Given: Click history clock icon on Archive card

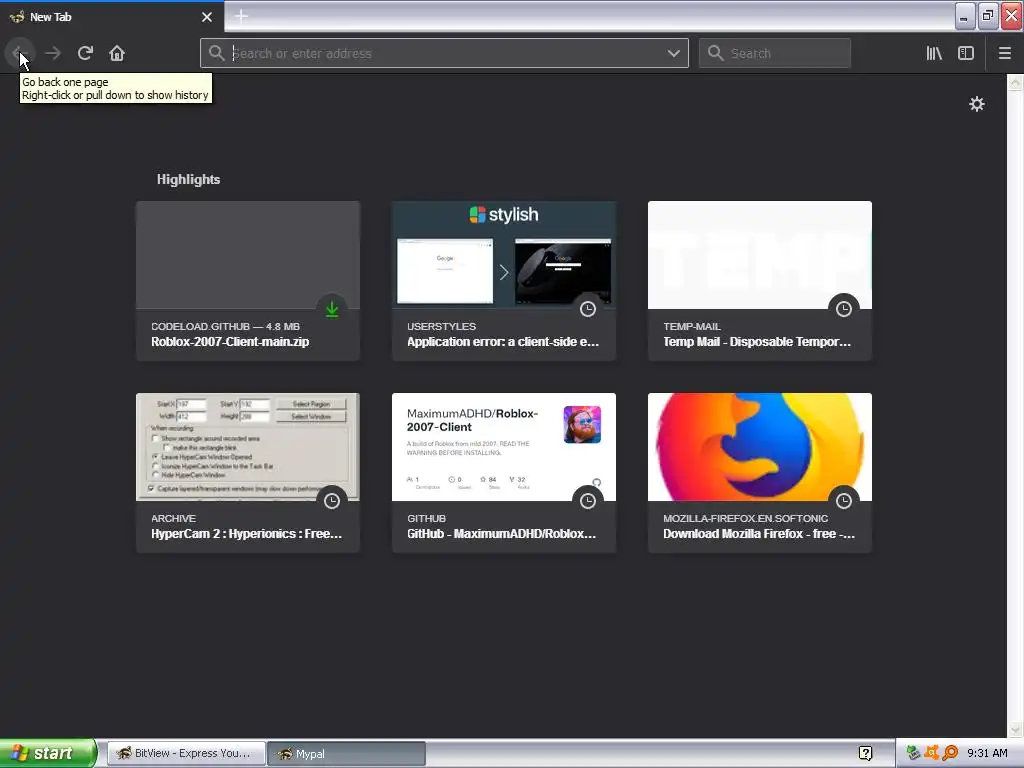Looking at the screenshot, I should tap(332, 501).
